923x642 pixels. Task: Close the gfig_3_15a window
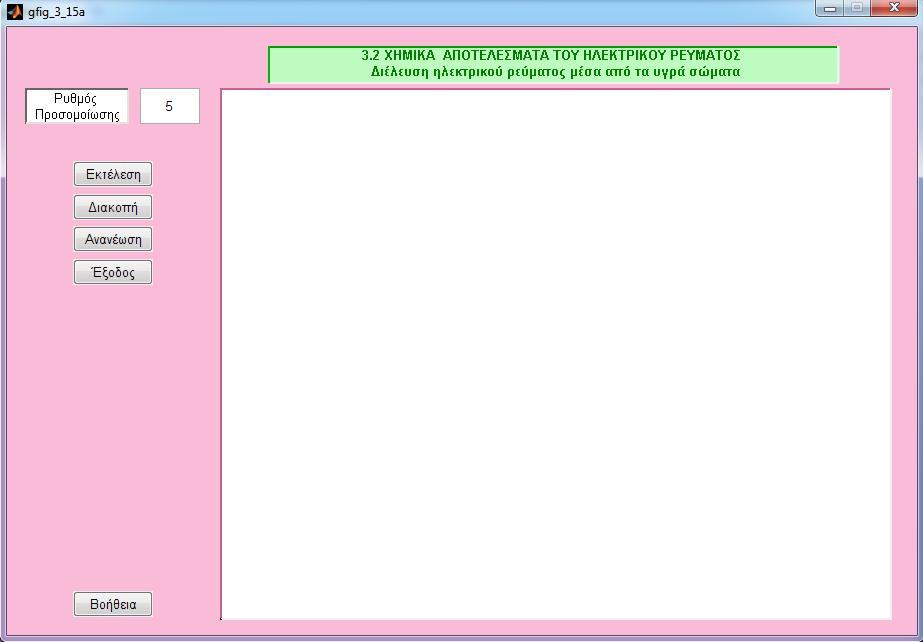coord(894,8)
